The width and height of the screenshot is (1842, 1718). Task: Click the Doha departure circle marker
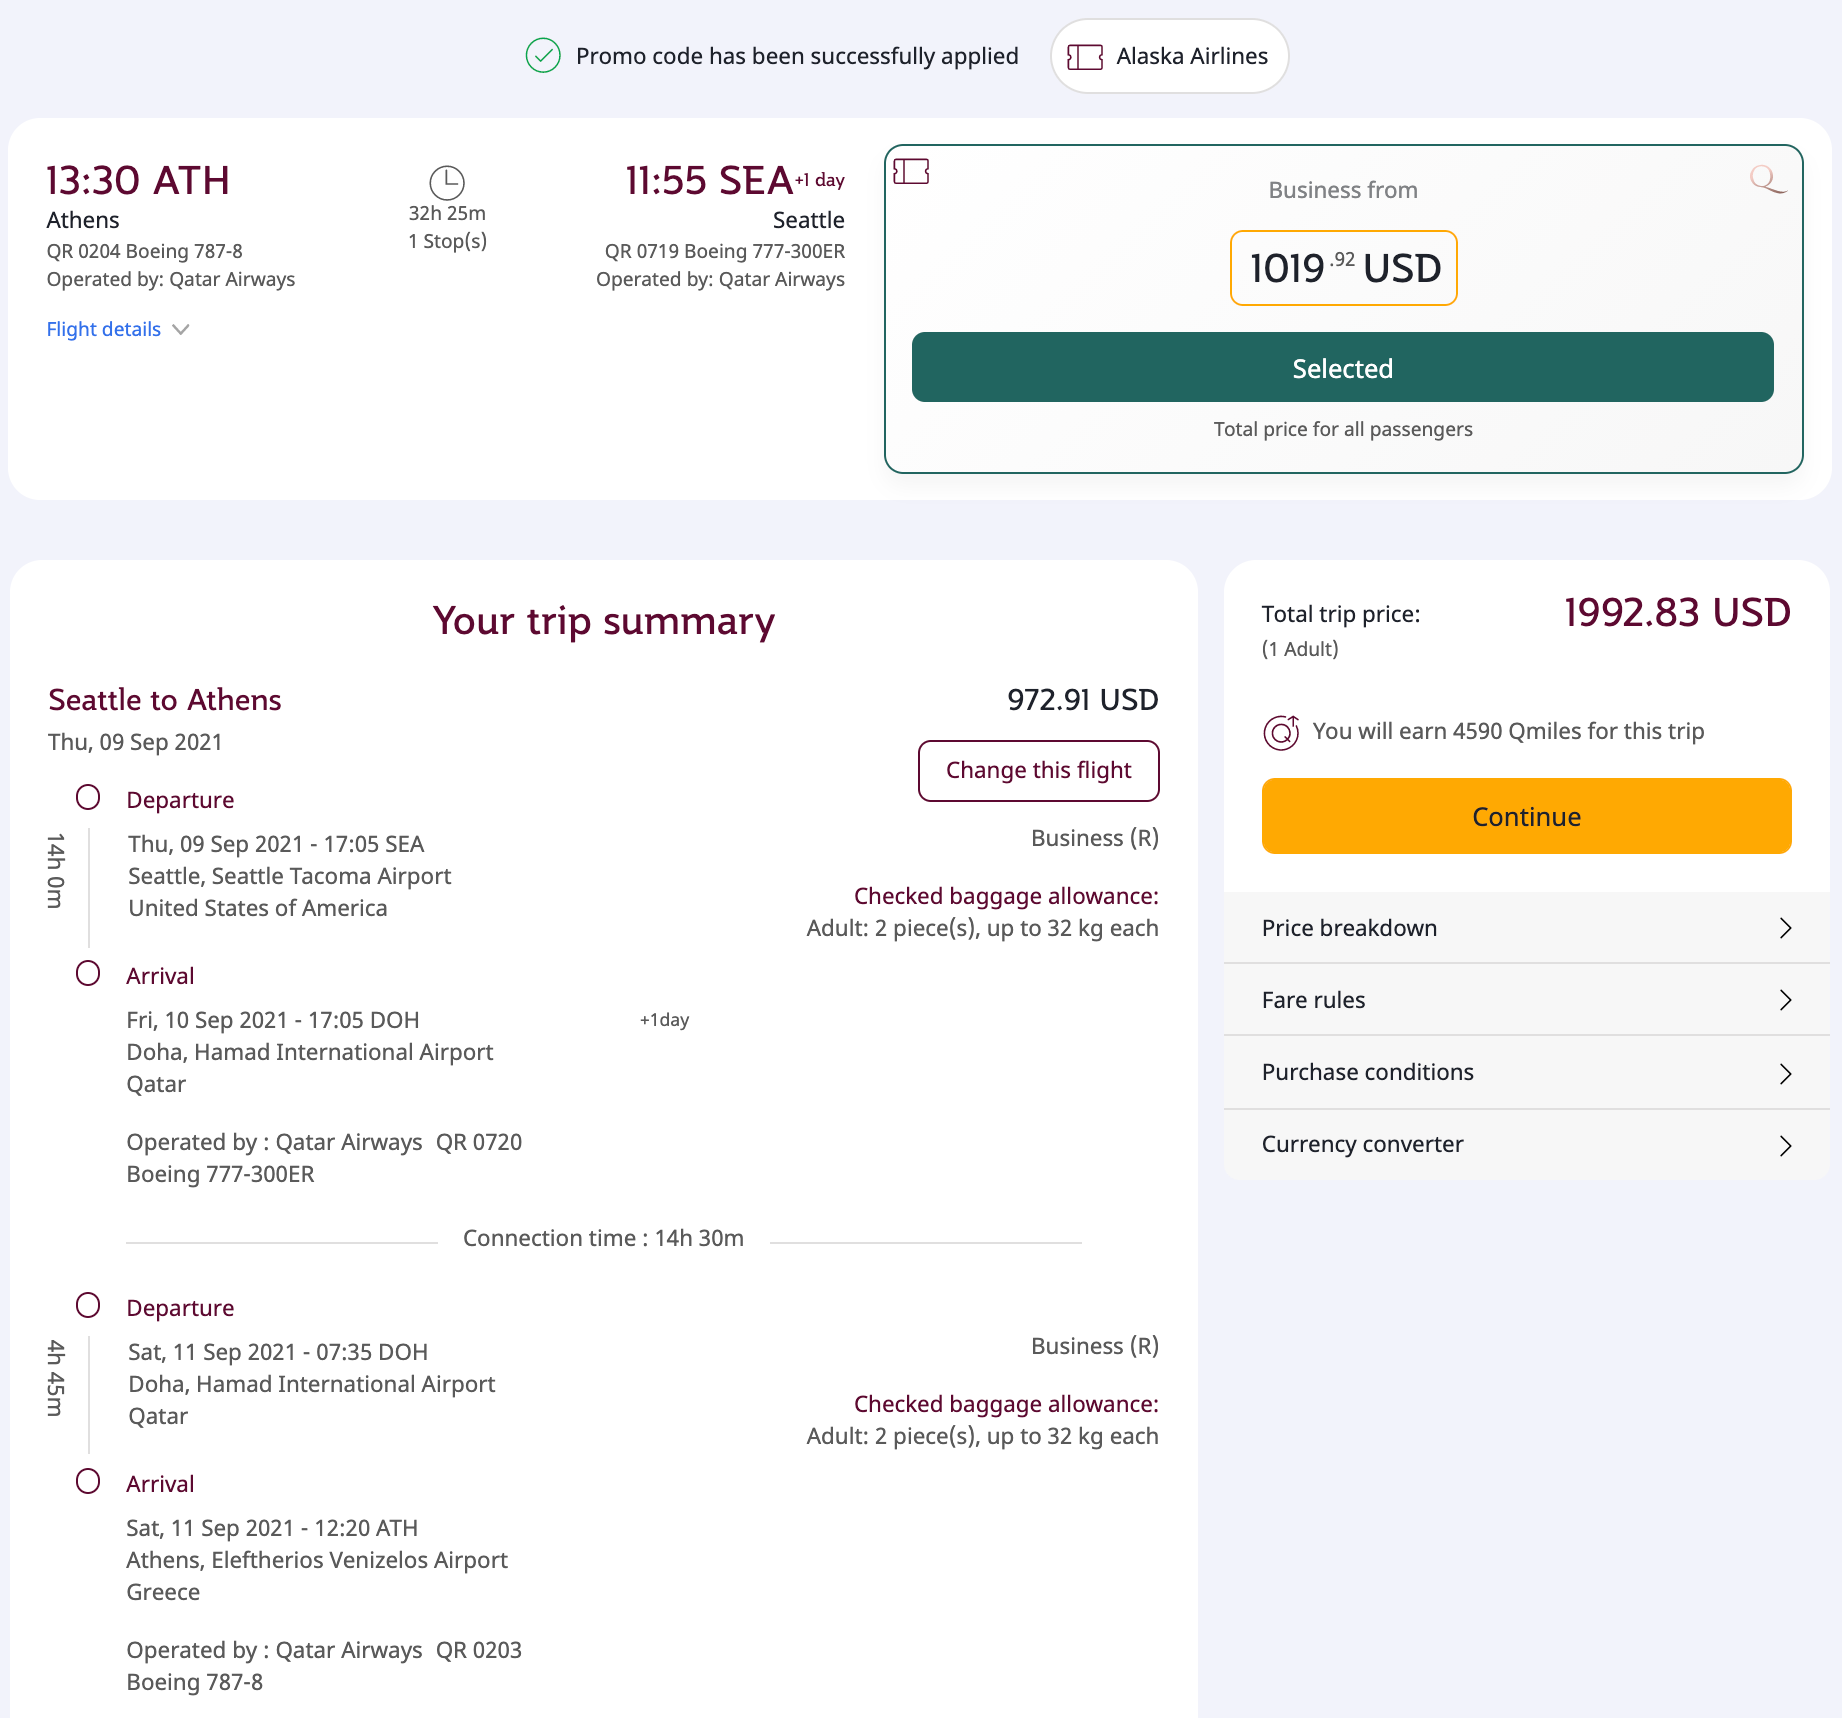[x=88, y=1306]
